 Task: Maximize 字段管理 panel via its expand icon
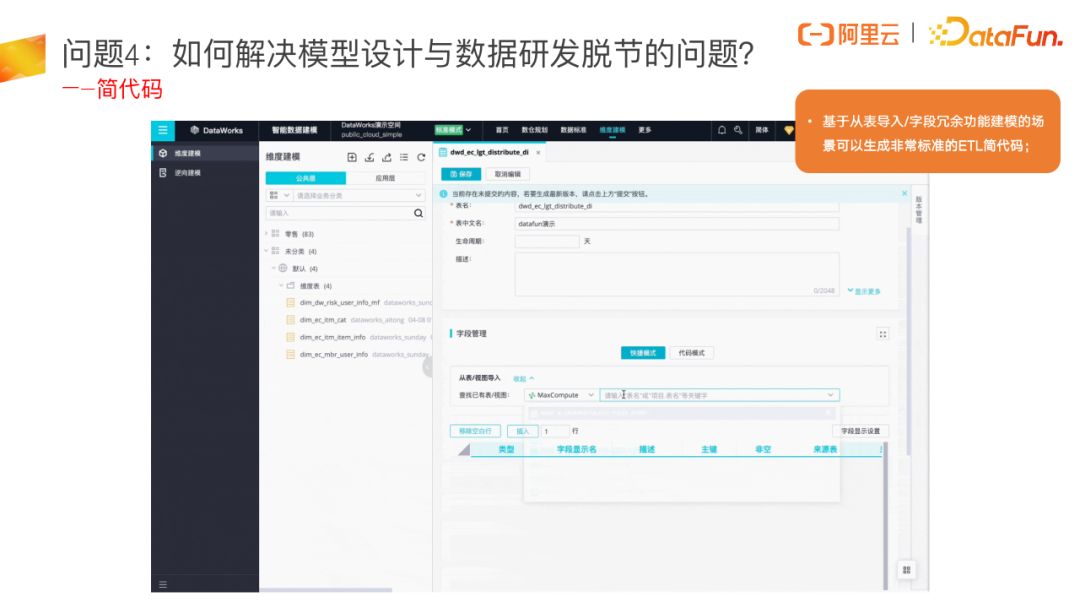[882, 334]
